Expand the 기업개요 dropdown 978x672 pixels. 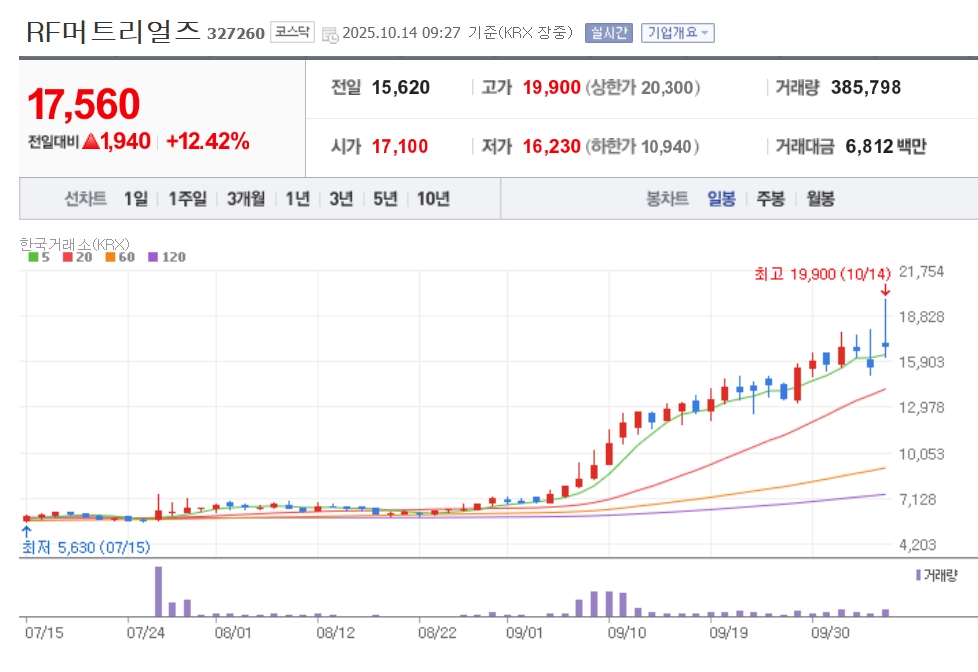tap(678, 33)
